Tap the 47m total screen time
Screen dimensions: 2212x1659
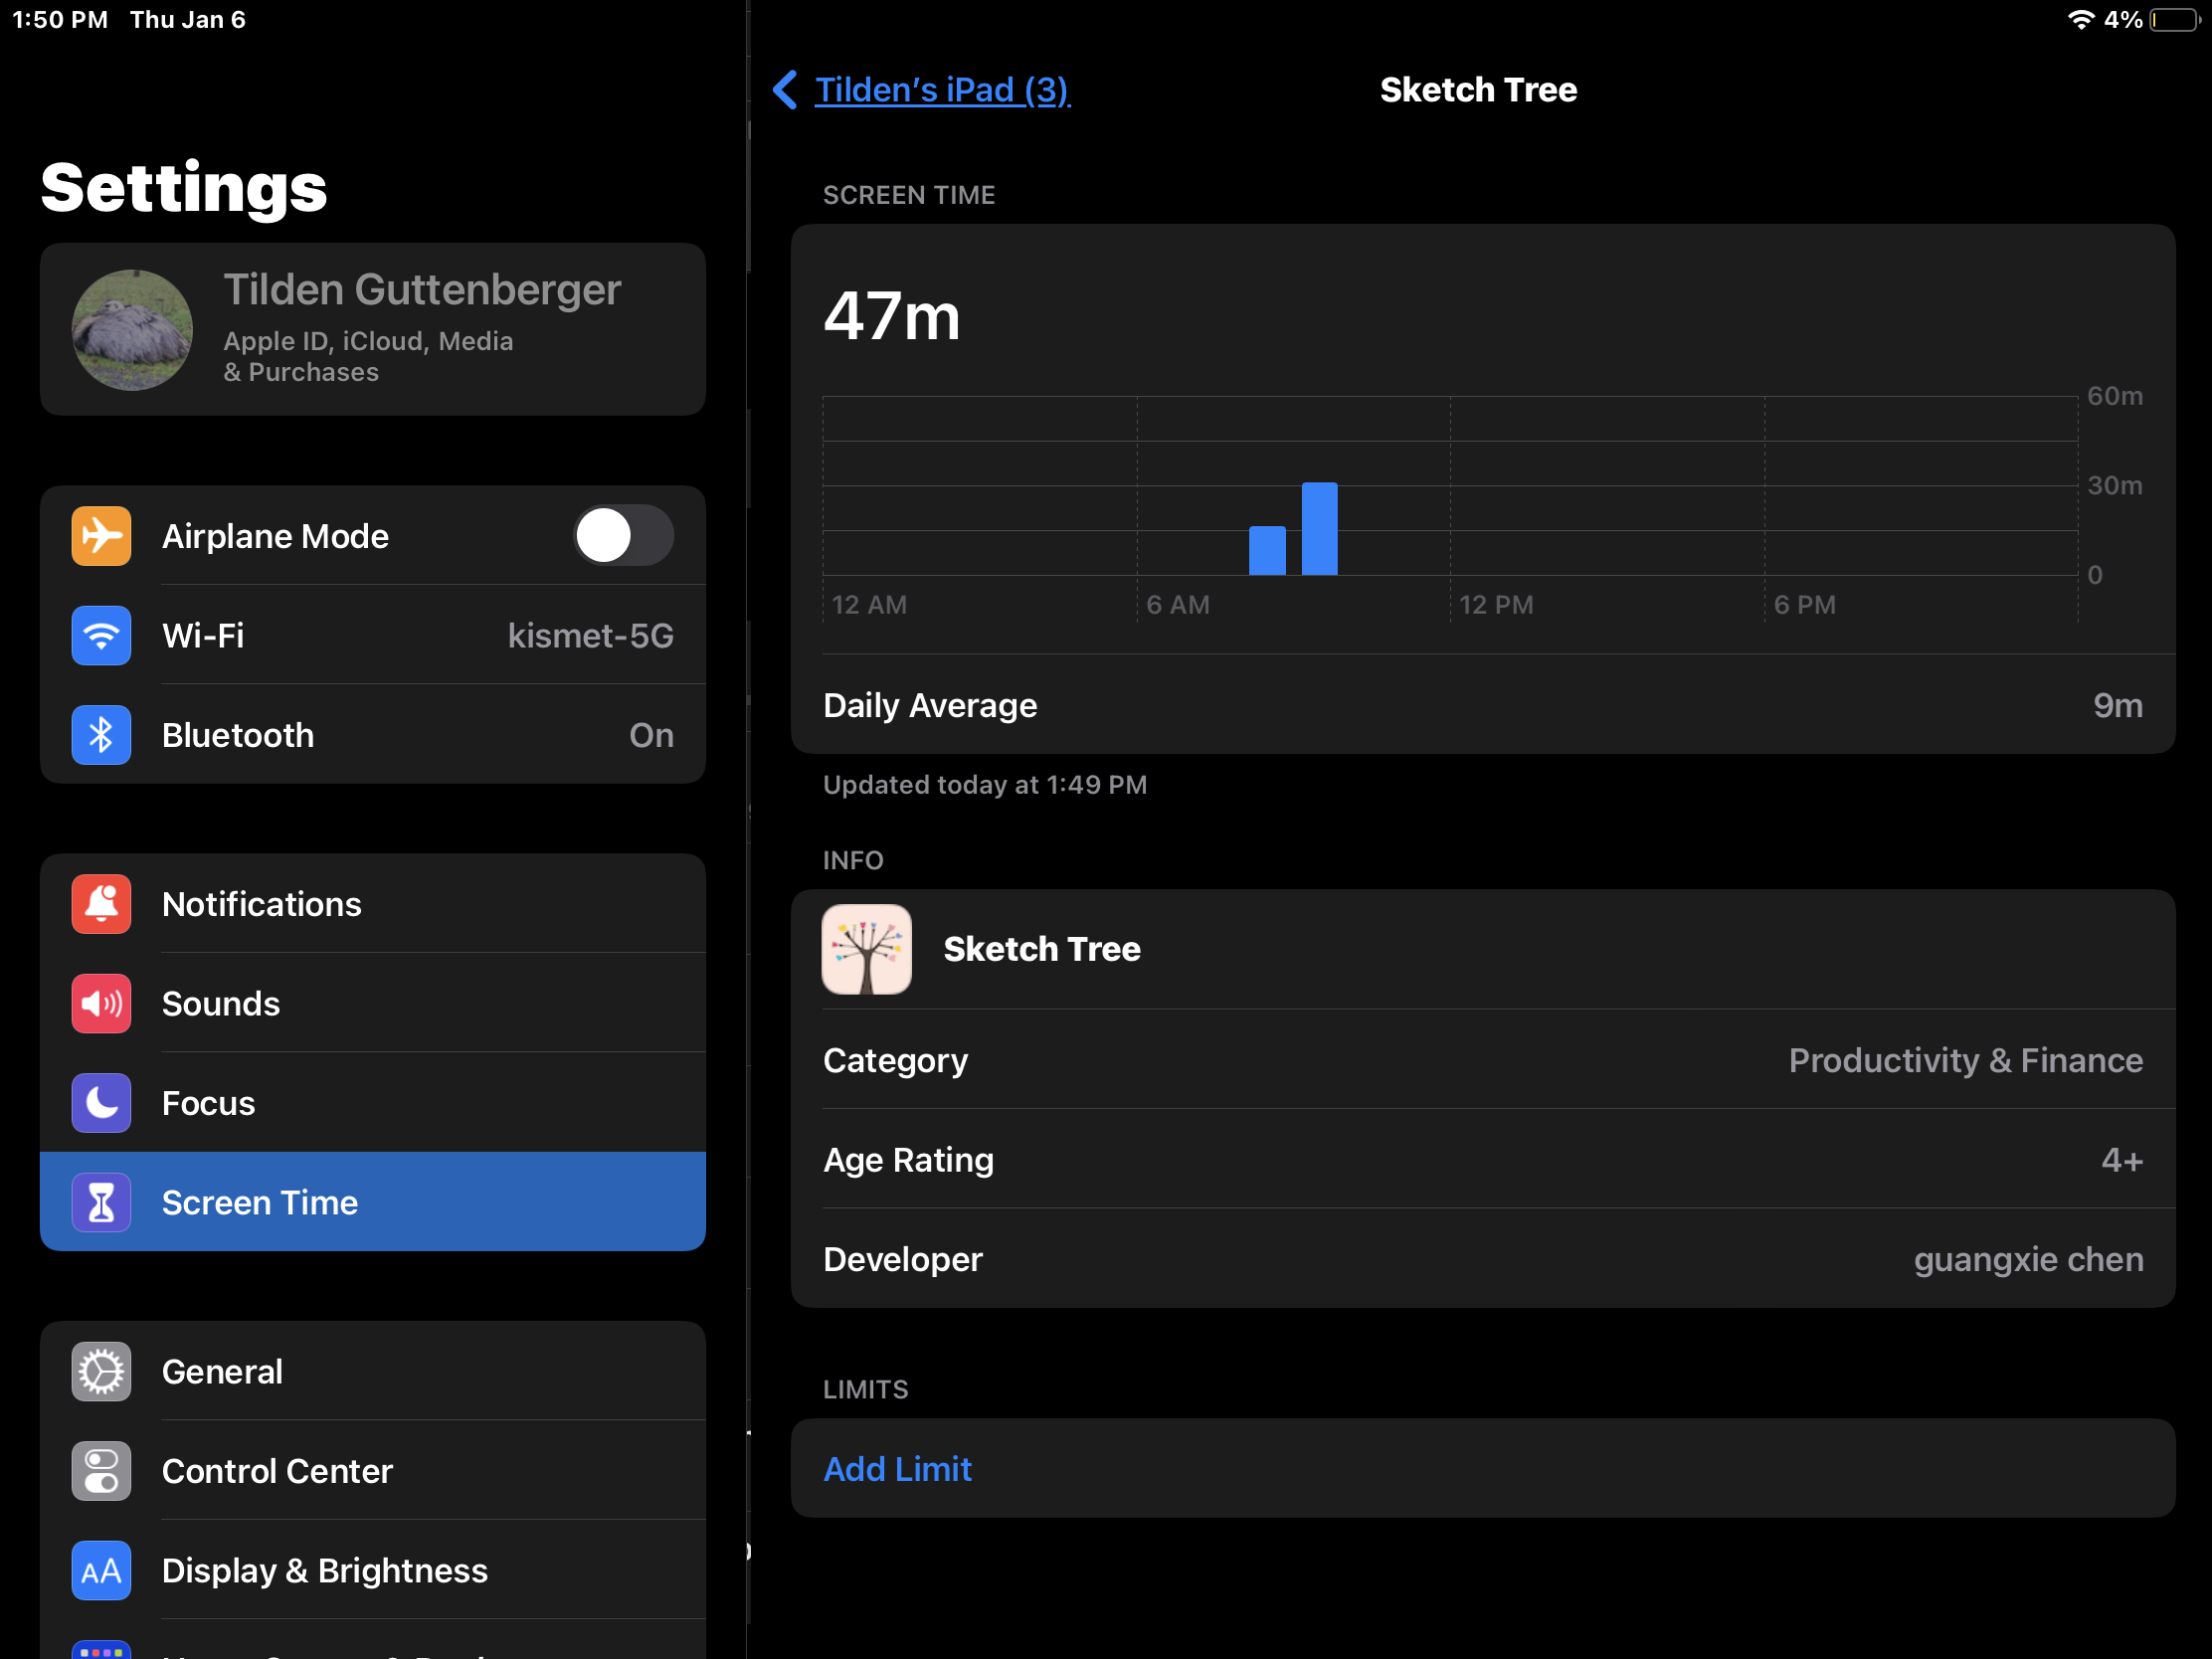(892, 317)
